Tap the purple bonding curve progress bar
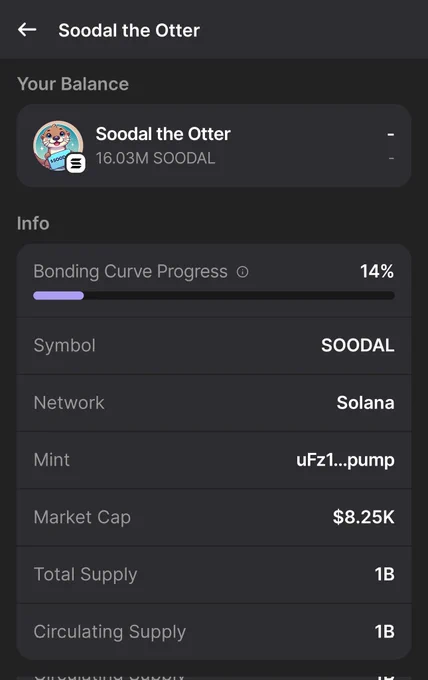Image resolution: width=428 pixels, height=680 pixels. click(58, 296)
